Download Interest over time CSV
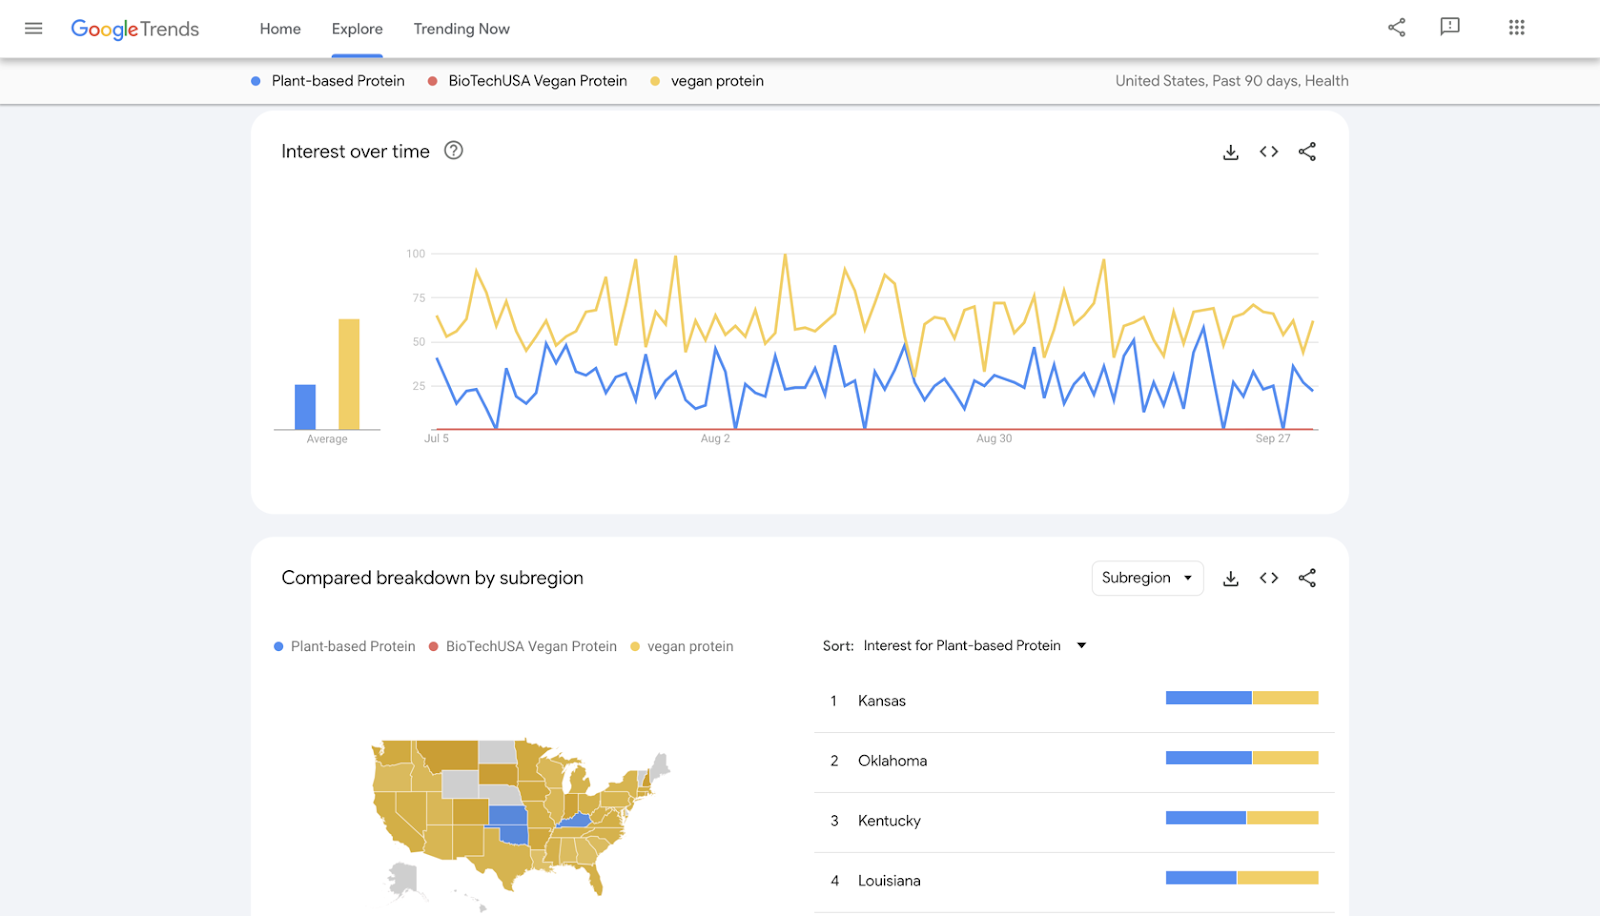Screen dimensions: 1600x916 tap(1231, 152)
